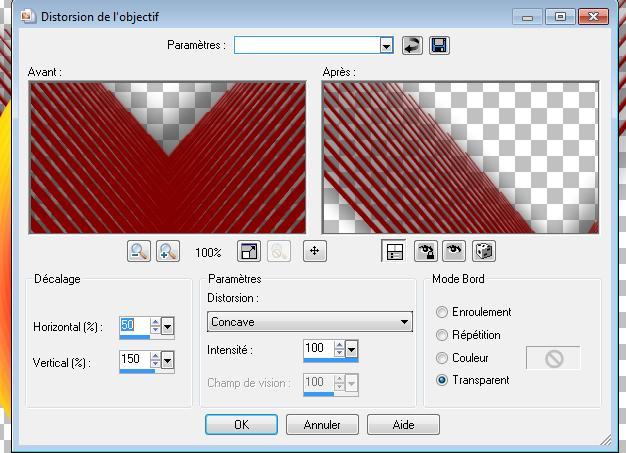The image size is (626, 453).
Task: Click the proof eye icon
Action: pos(454,251)
